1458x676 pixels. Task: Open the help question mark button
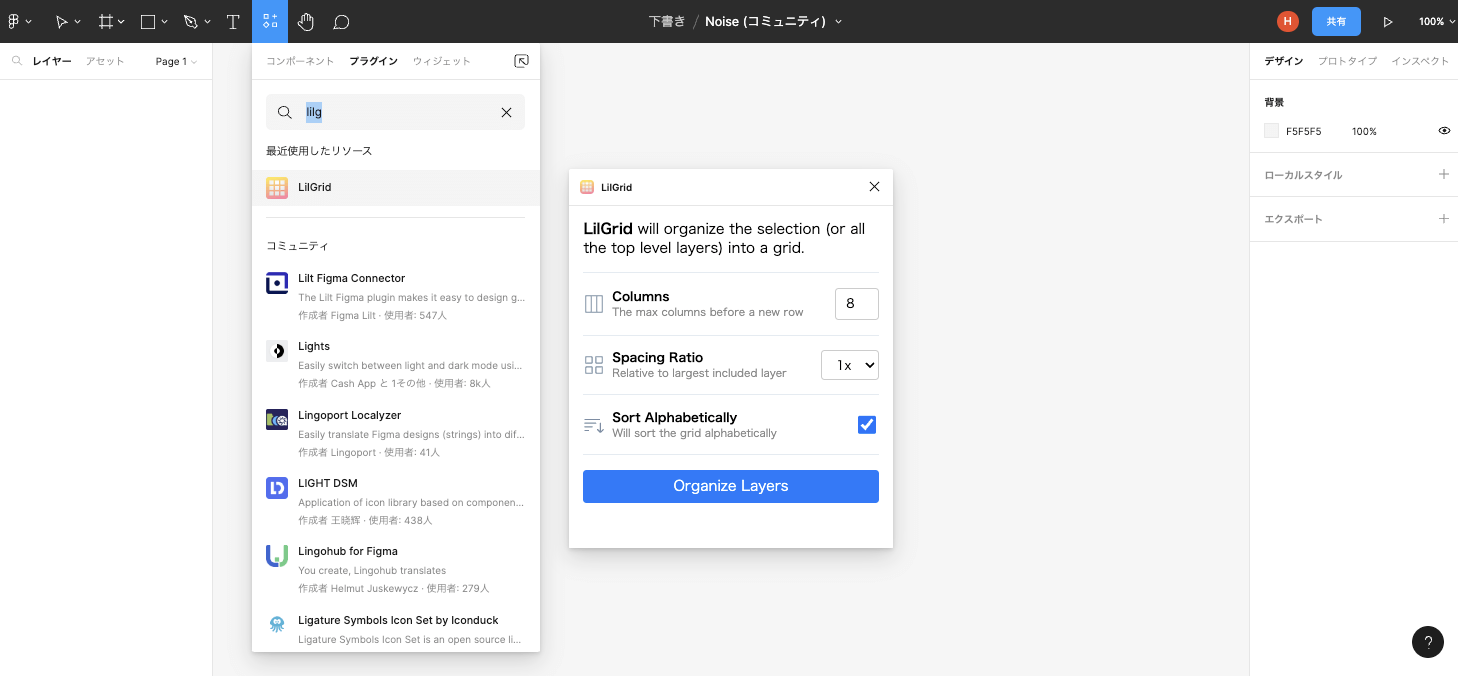coord(1428,642)
